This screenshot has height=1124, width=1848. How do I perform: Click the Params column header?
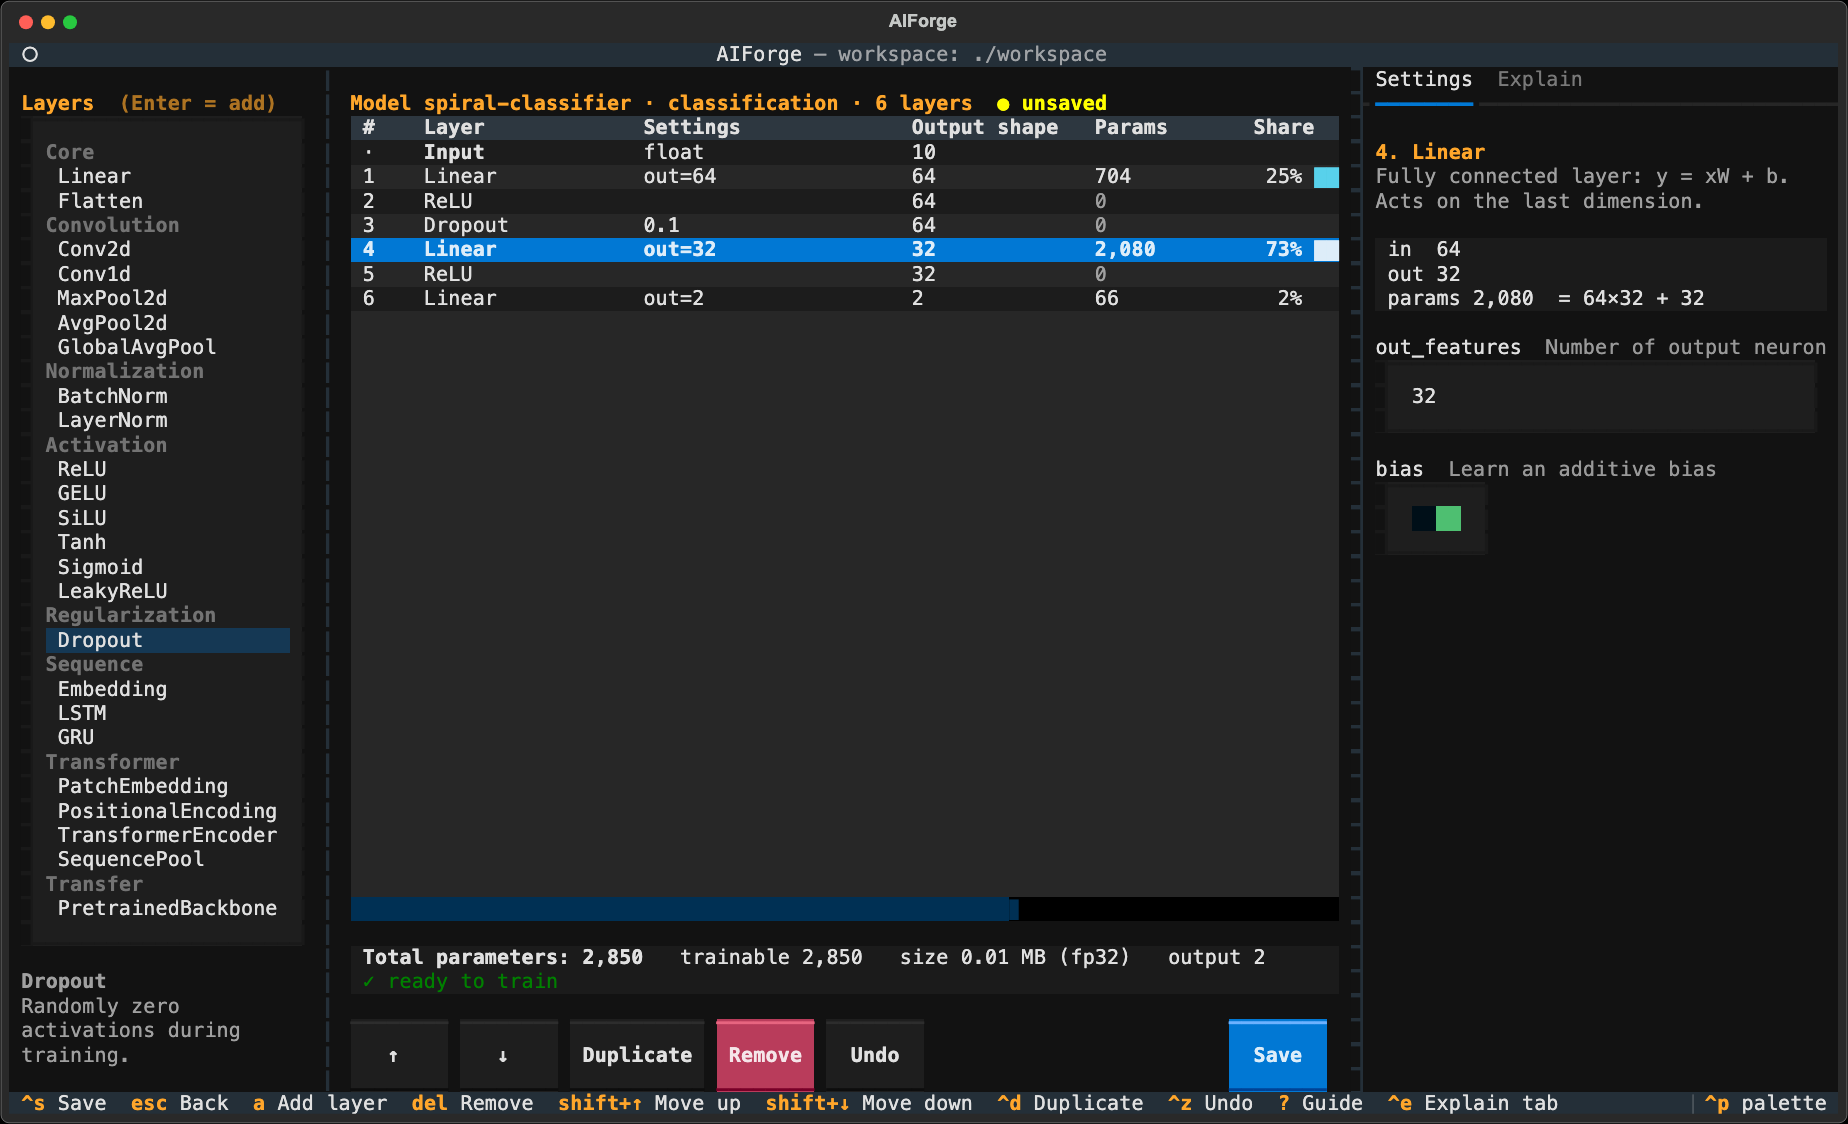tap(1130, 127)
